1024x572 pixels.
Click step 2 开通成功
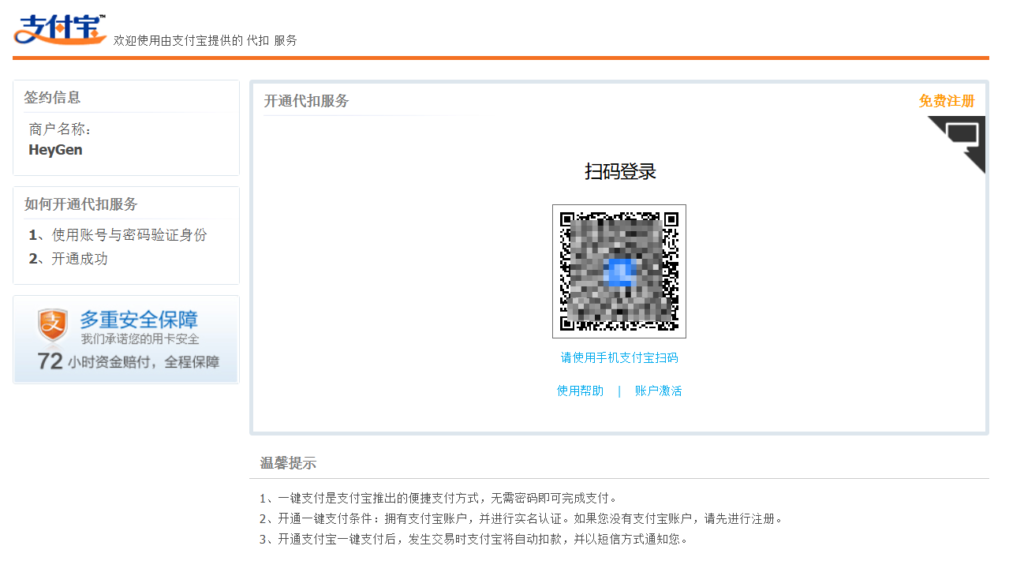pyautogui.click(x=68, y=259)
